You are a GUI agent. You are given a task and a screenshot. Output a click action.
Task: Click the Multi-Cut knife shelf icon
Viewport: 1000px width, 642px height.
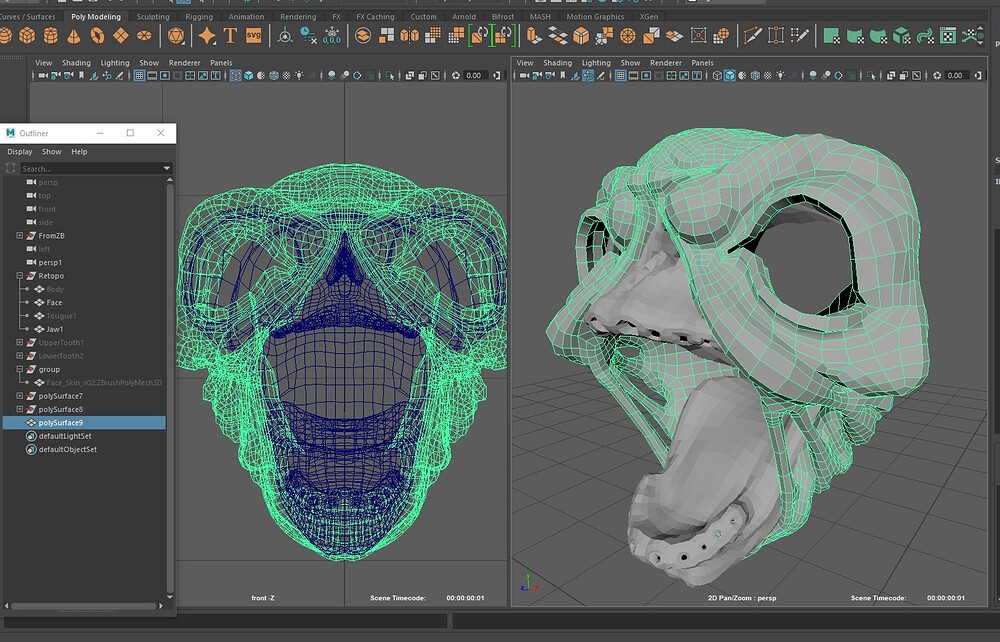point(753,36)
